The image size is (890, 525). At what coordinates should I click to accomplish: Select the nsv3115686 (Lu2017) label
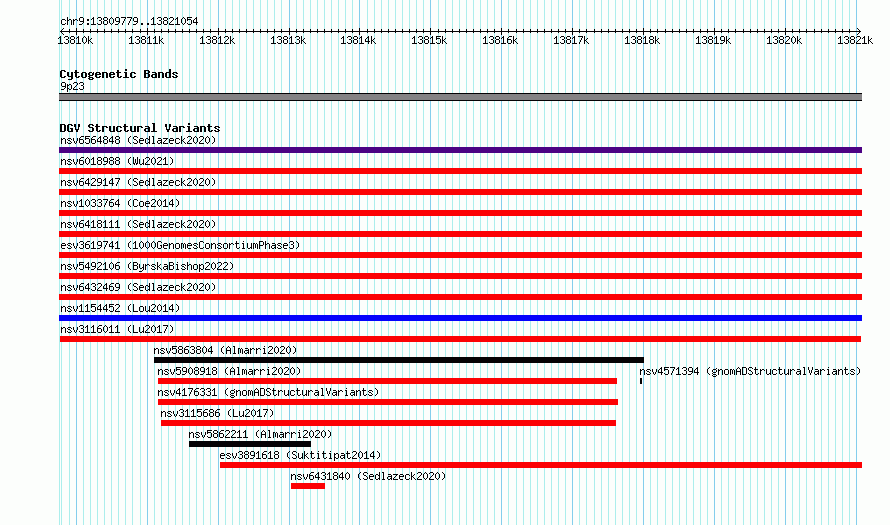click(217, 413)
